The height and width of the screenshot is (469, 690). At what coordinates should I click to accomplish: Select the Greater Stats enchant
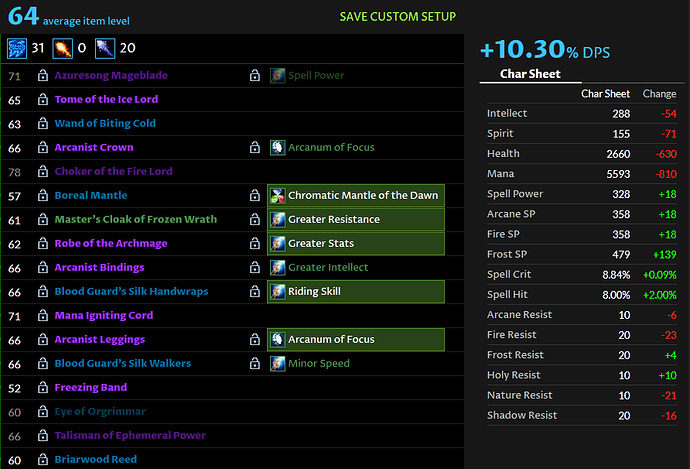(356, 243)
